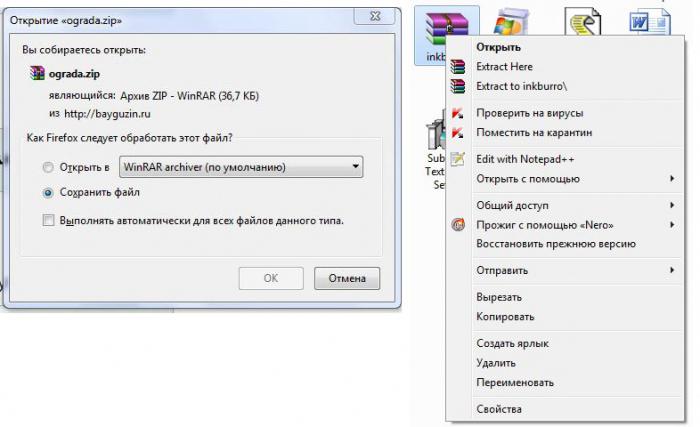The height and width of the screenshot is (427, 700).
Task: Click the Kaspersky icon beside Поместить на карантин
Action: click(458, 133)
